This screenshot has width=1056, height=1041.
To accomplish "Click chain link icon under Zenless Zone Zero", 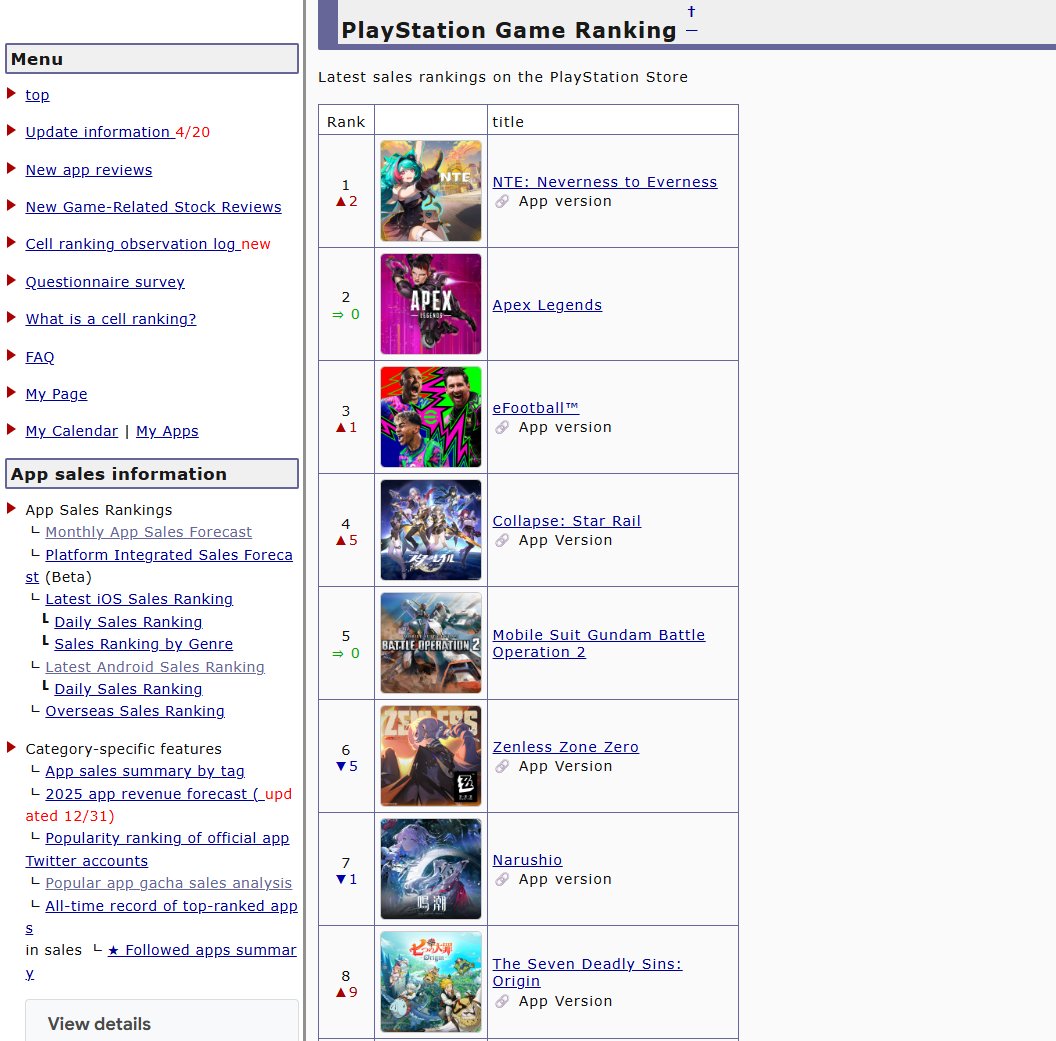I will [x=502, y=767].
